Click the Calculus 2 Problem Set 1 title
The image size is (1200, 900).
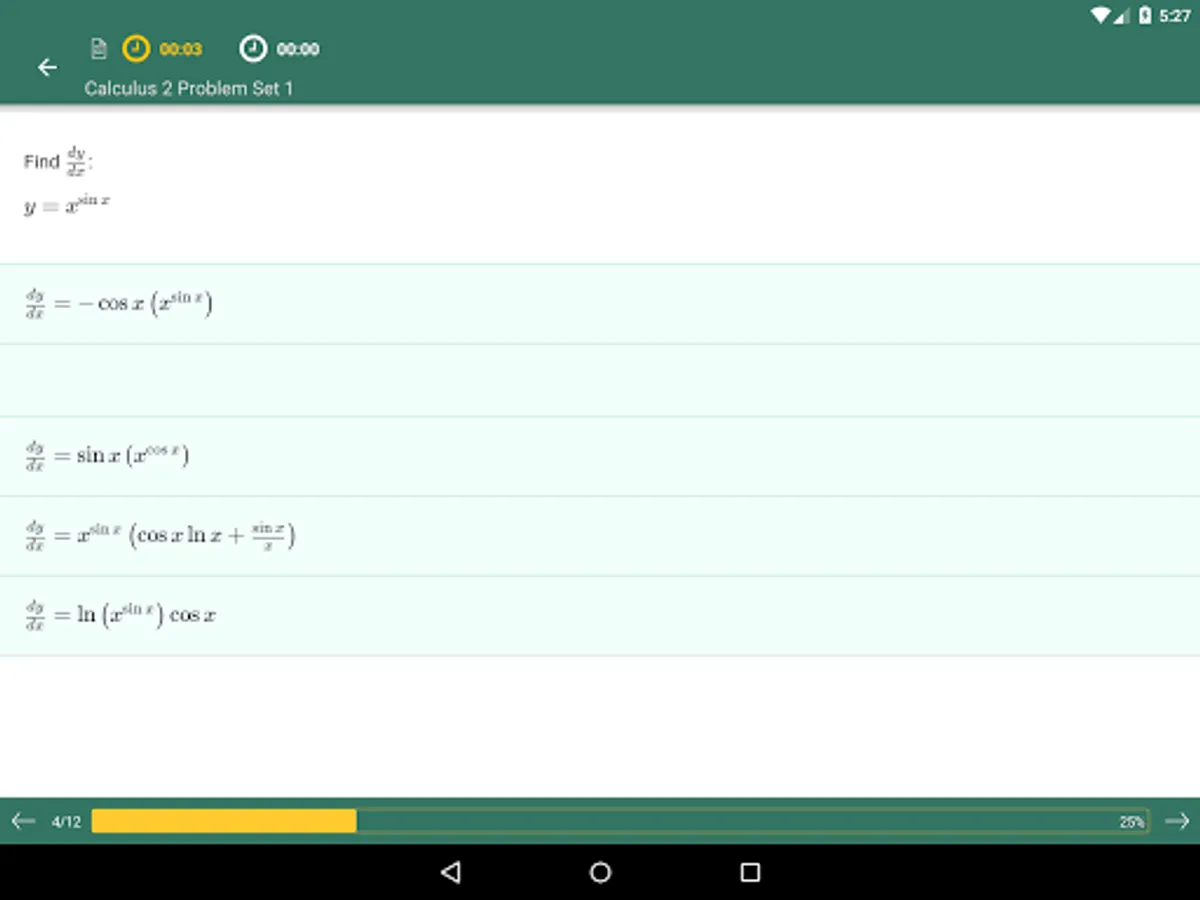point(189,88)
